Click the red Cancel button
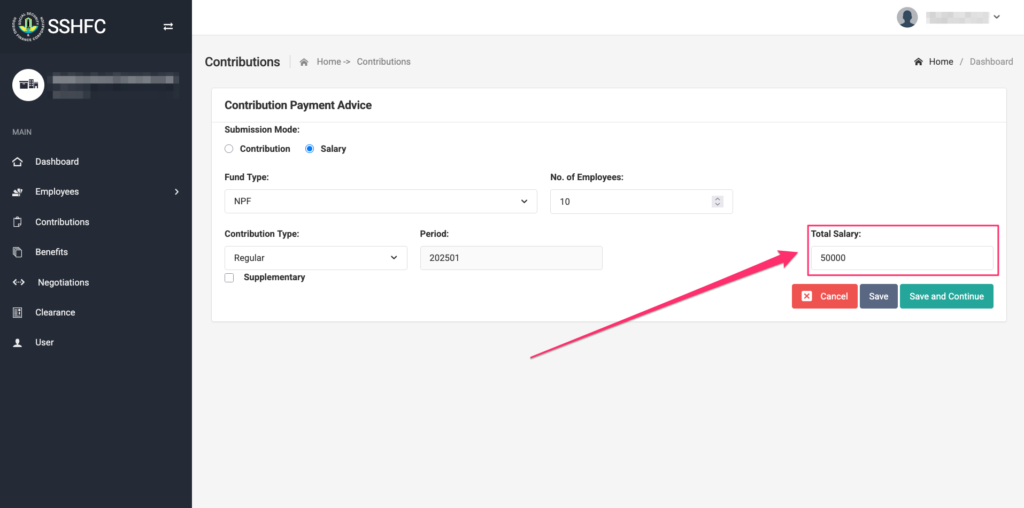This screenshot has height=508, width=1024. (824, 296)
